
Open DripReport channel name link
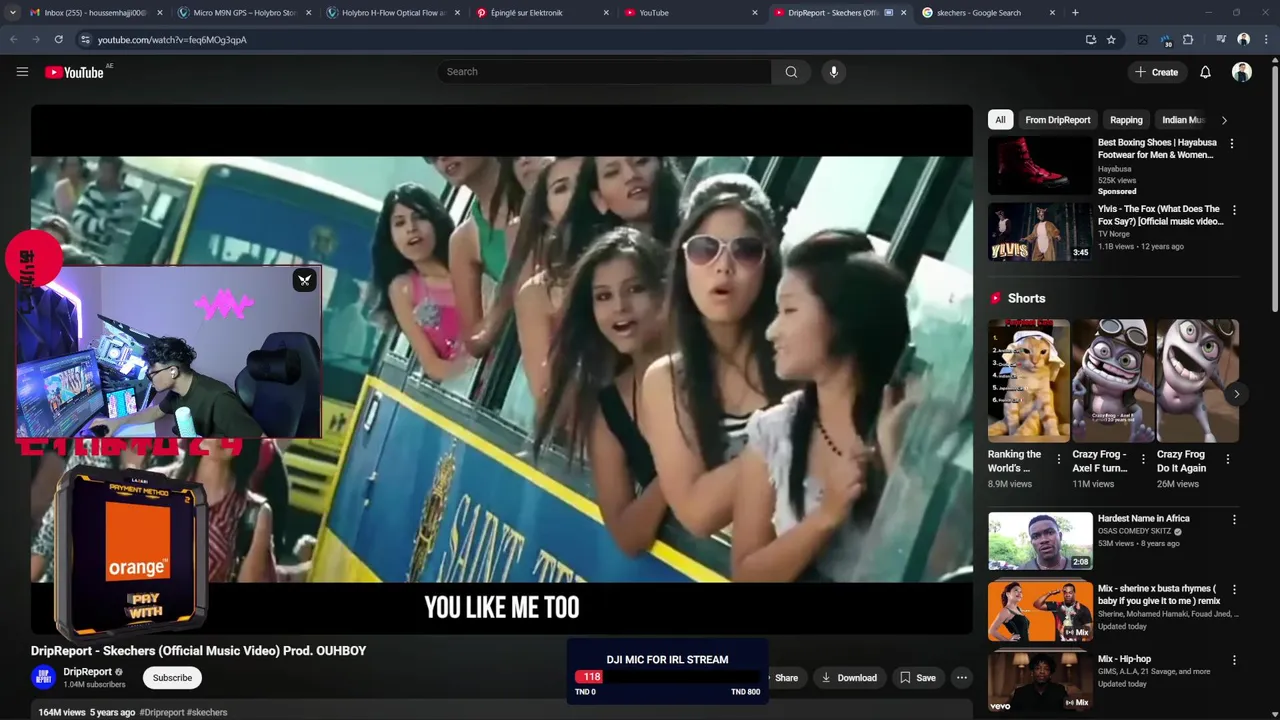(88, 672)
